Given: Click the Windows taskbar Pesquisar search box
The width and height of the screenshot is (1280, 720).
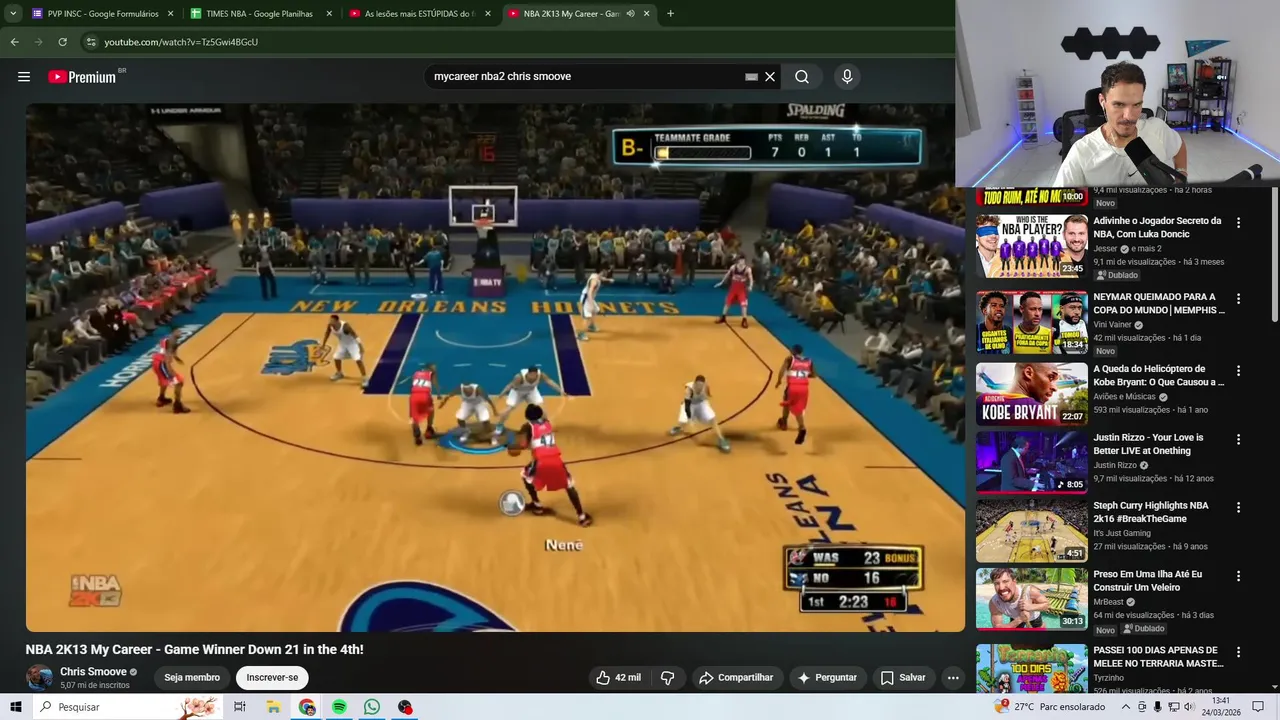Looking at the screenshot, I should (x=126, y=707).
